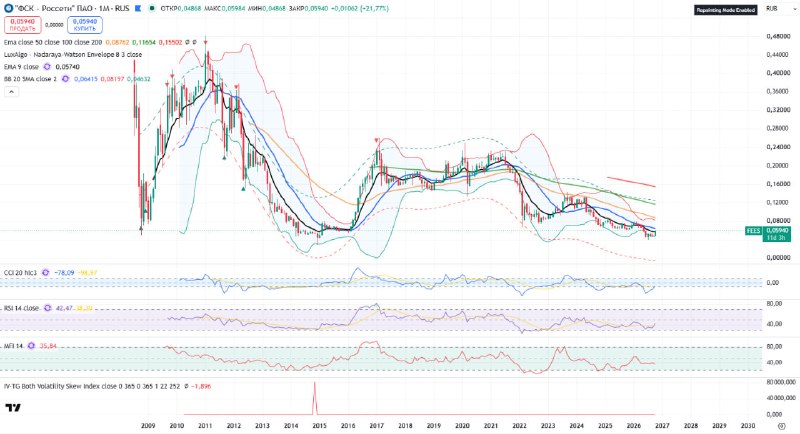Click the spread value 0,00000
The height and width of the screenshot is (434, 800).
(54, 24)
